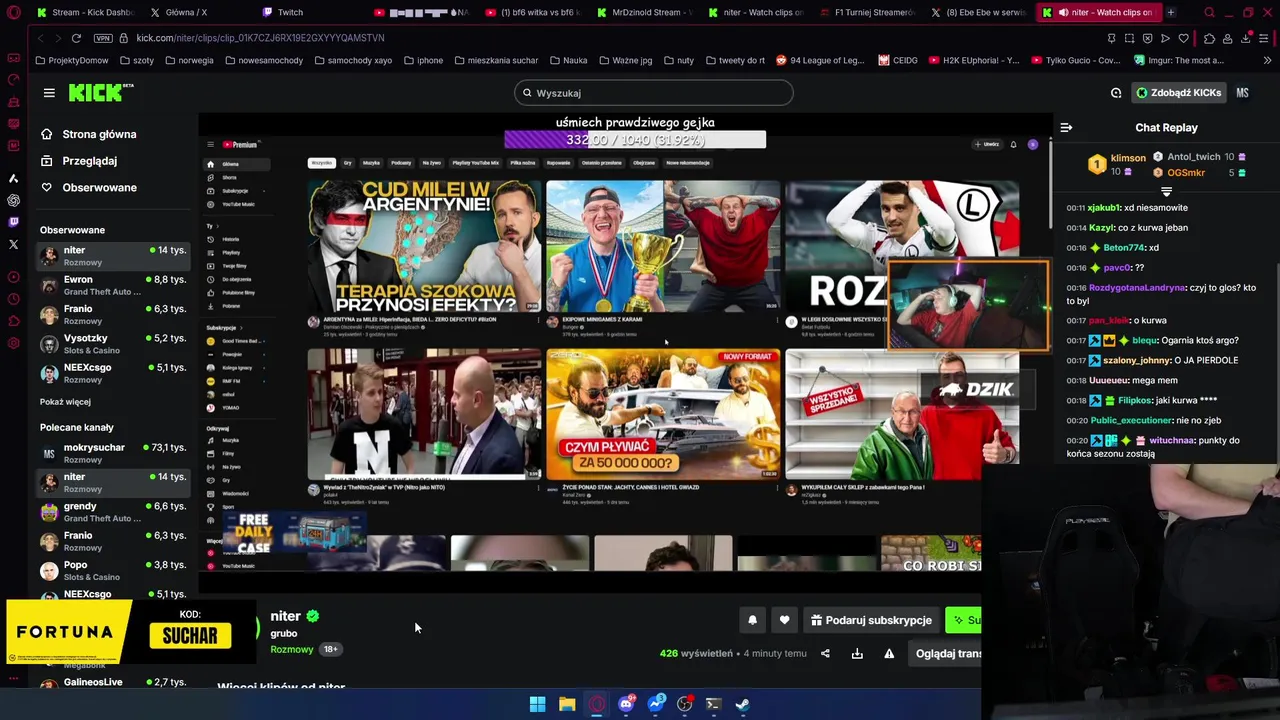Viewport: 1280px width, 720px height.
Task: Open the CEIDG bookmark
Action: point(898,60)
